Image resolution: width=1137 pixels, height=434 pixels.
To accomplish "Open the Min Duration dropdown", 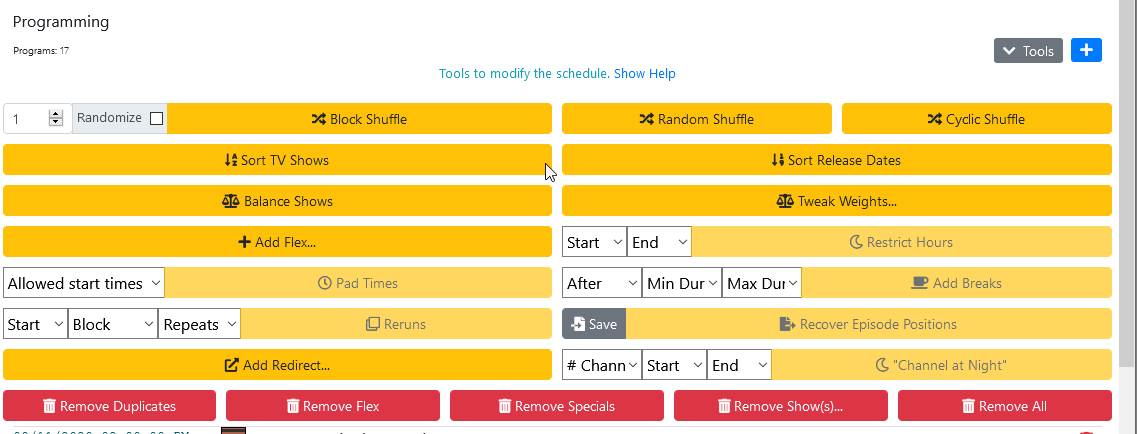I will 682,283.
